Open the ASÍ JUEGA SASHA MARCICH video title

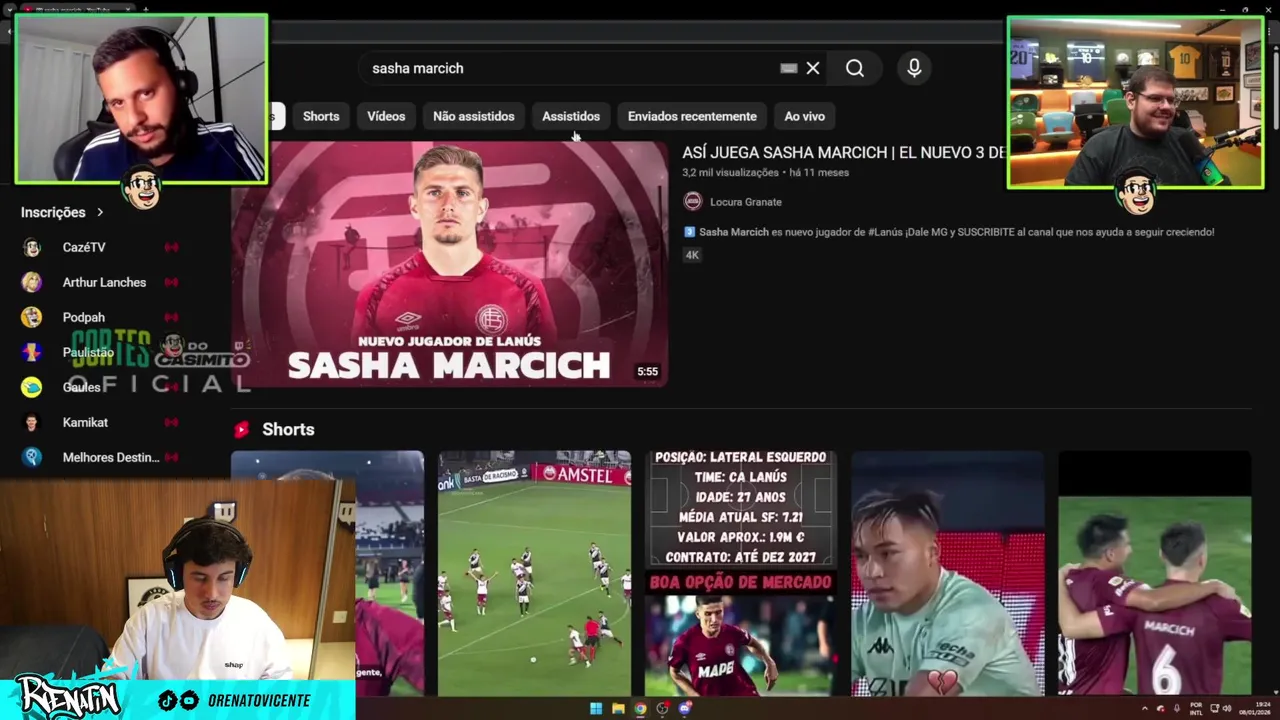coord(845,153)
